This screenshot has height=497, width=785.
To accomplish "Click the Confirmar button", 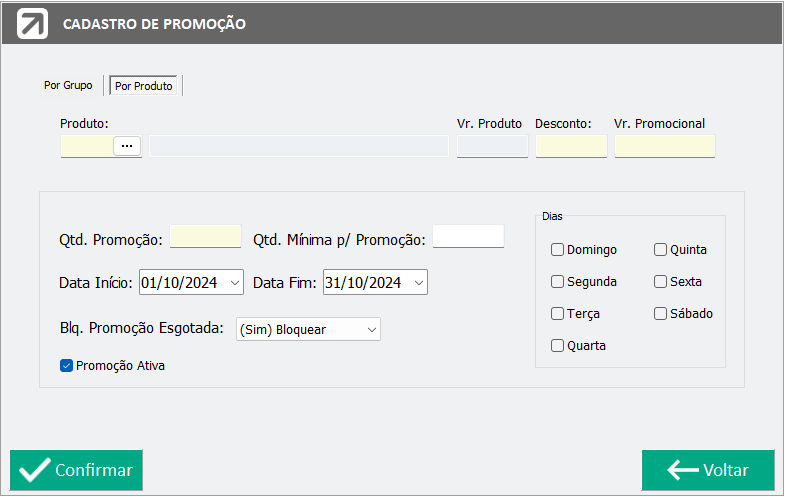I will pos(76,470).
